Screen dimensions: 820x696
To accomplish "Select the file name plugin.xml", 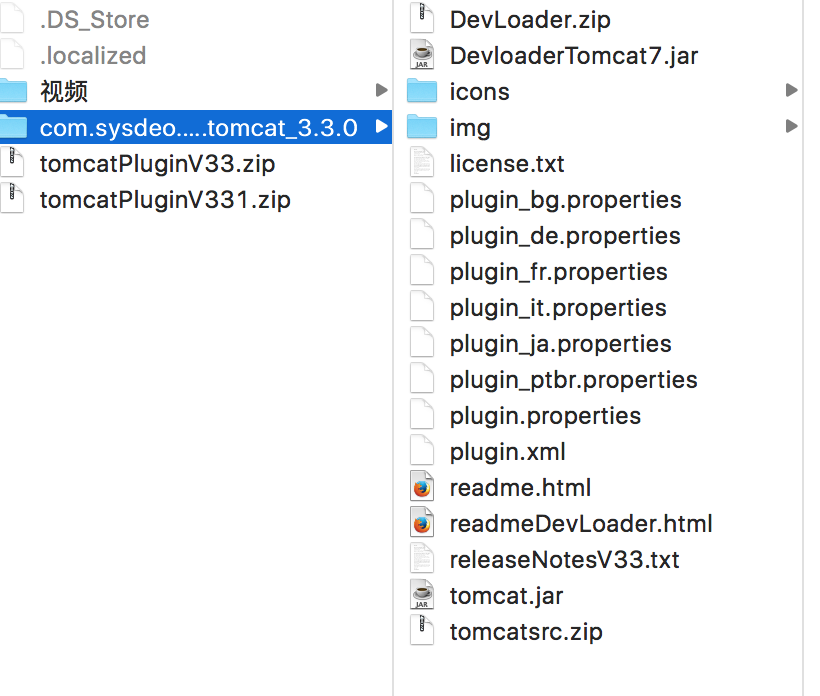I will 508,453.
